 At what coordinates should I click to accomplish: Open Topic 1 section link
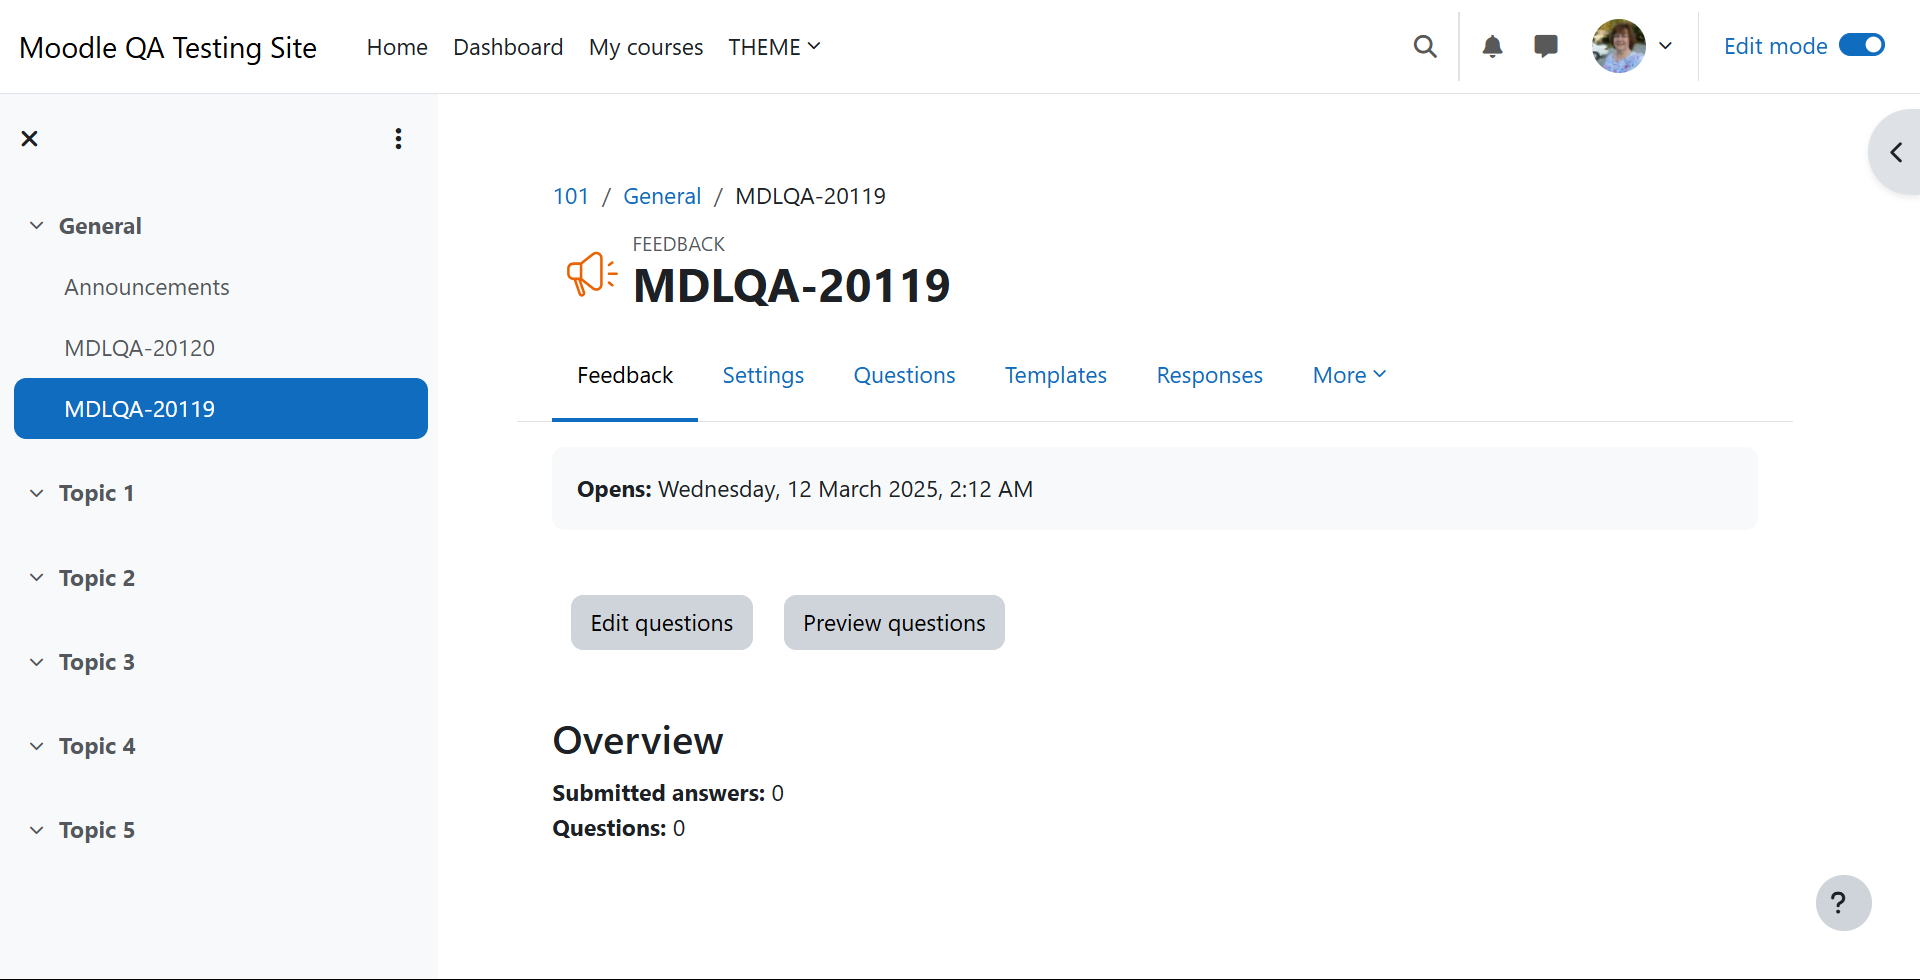96,493
